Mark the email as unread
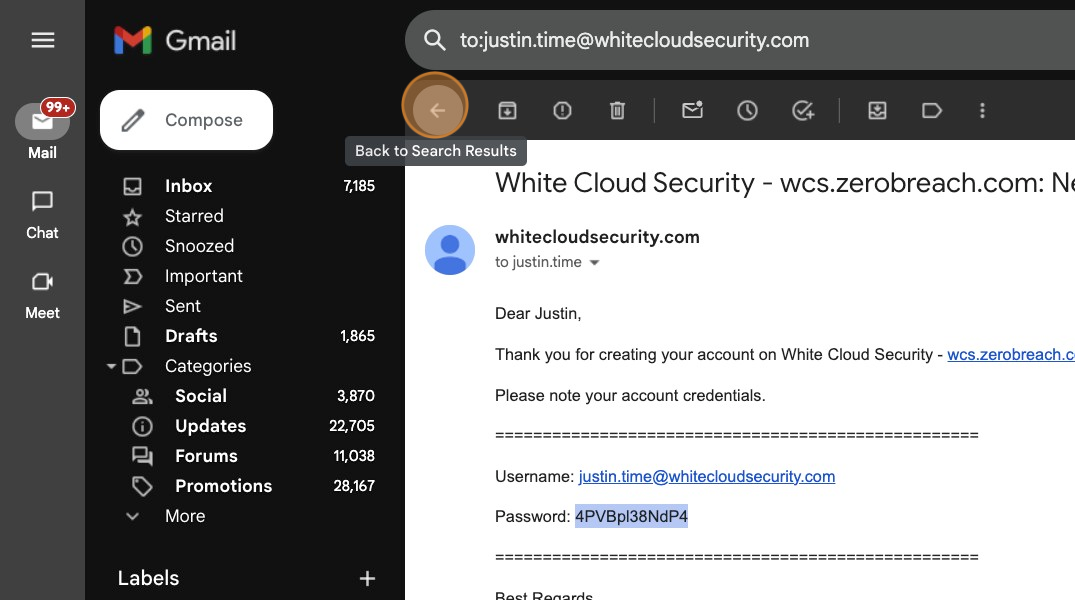This screenshot has width=1075, height=600. coord(692,110)
